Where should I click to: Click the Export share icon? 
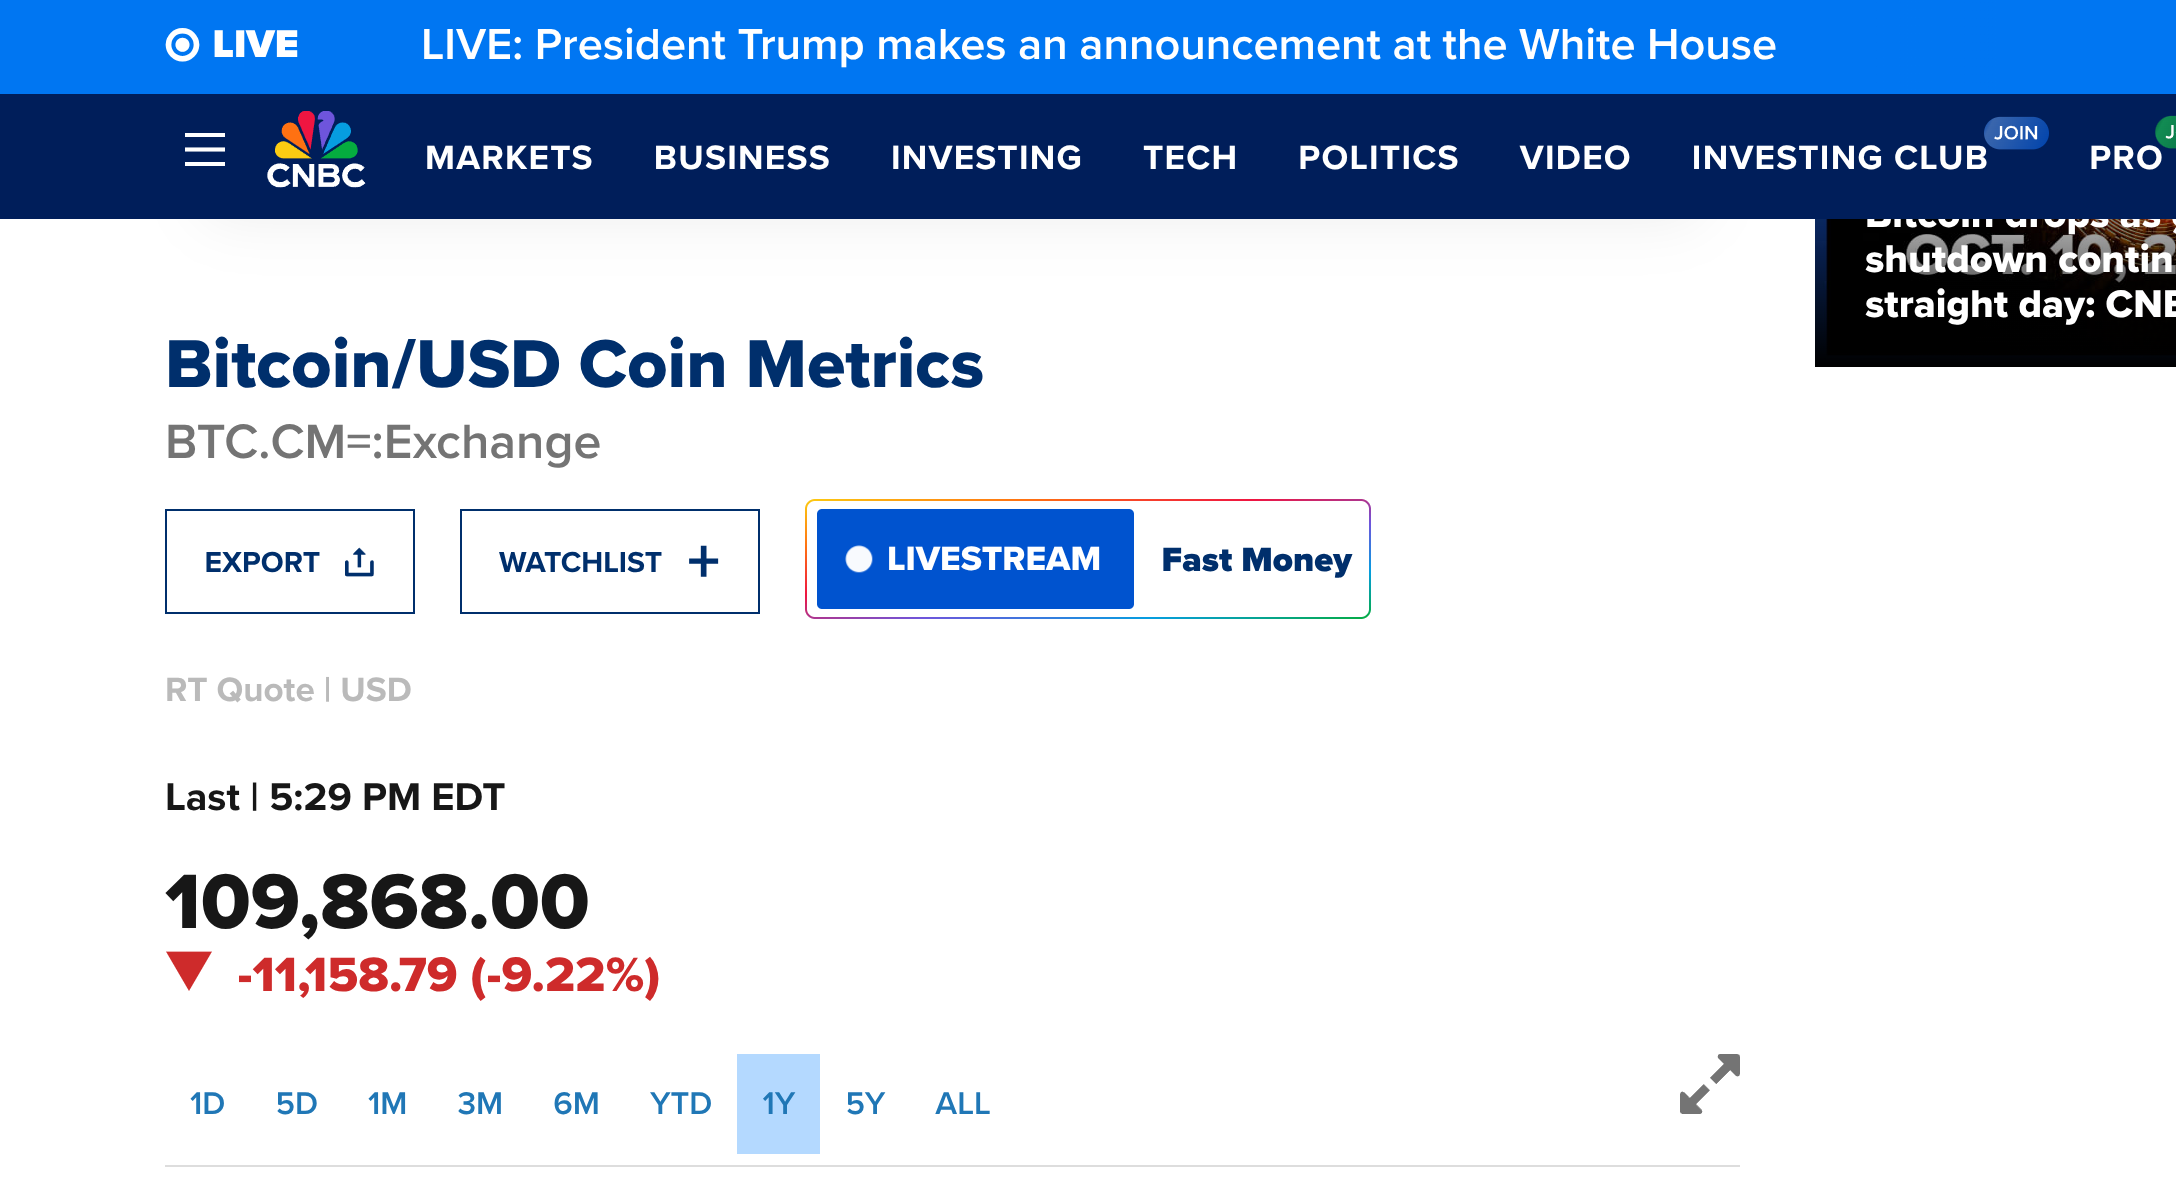pyautogui.click(x=359, y=562)
